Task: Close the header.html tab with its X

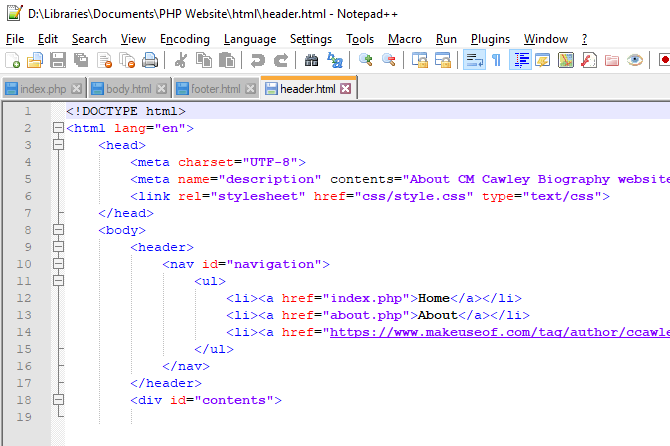Action: pos(346,88)
